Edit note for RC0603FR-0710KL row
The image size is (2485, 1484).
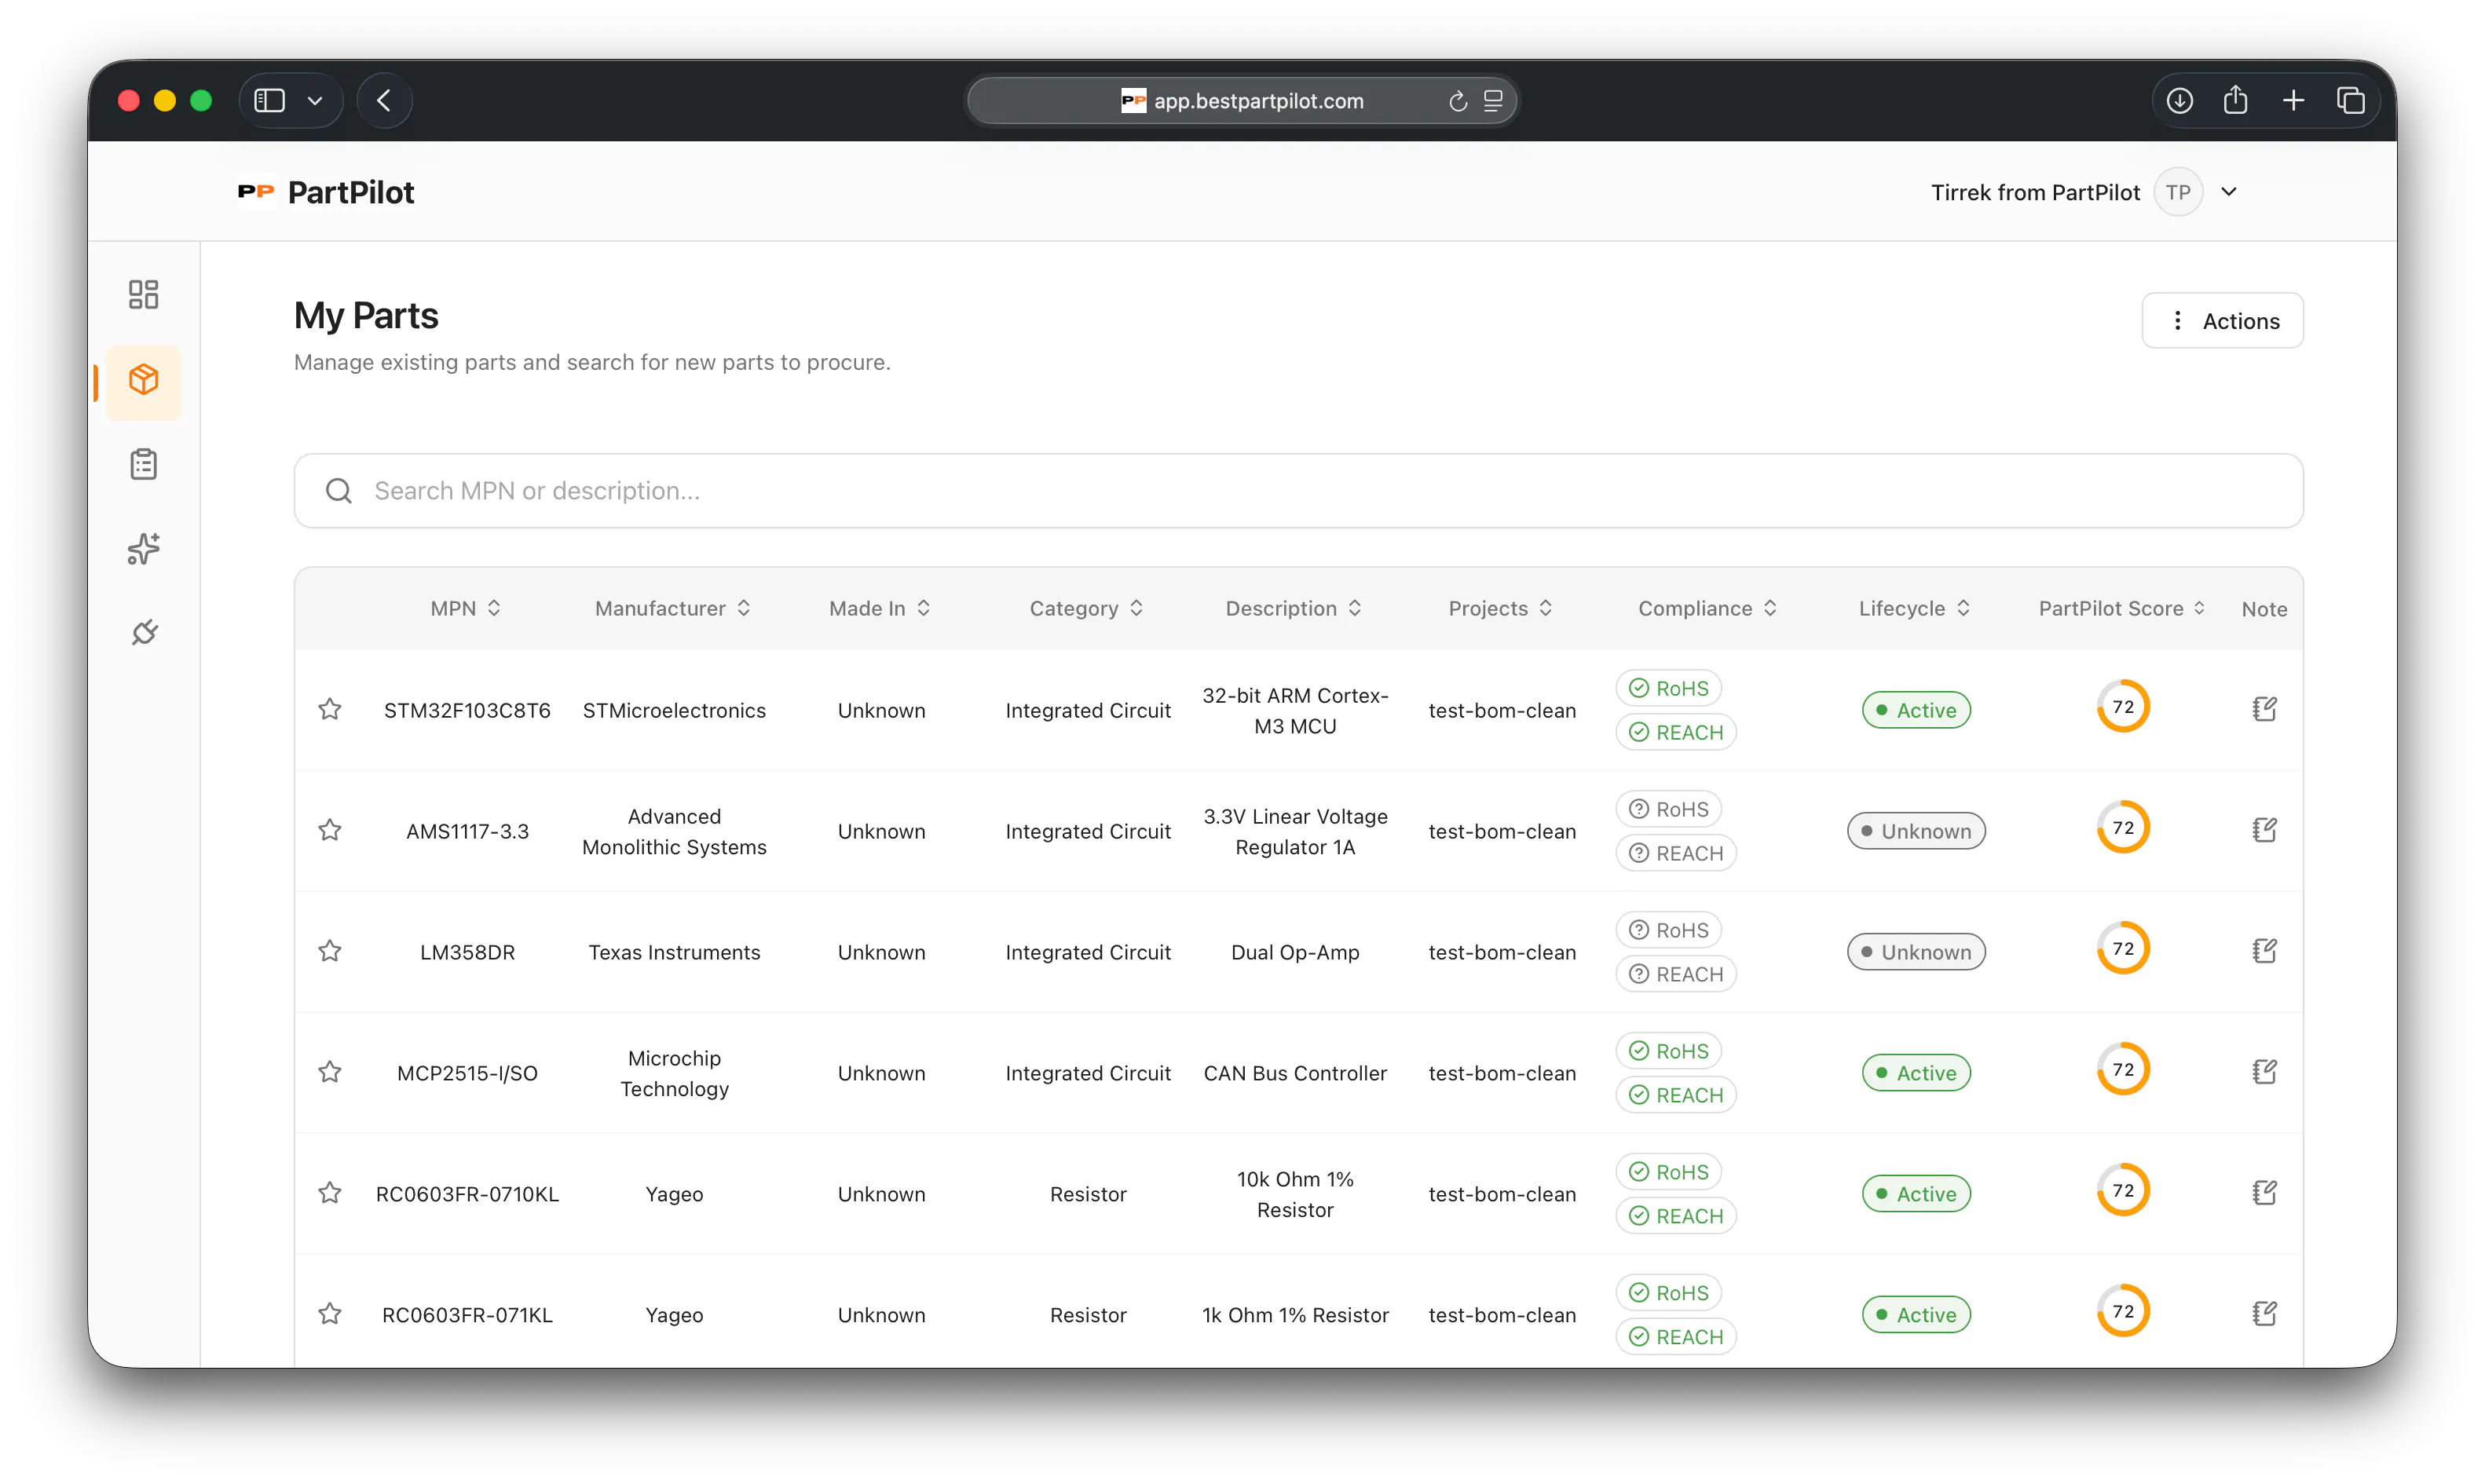2264,1193
